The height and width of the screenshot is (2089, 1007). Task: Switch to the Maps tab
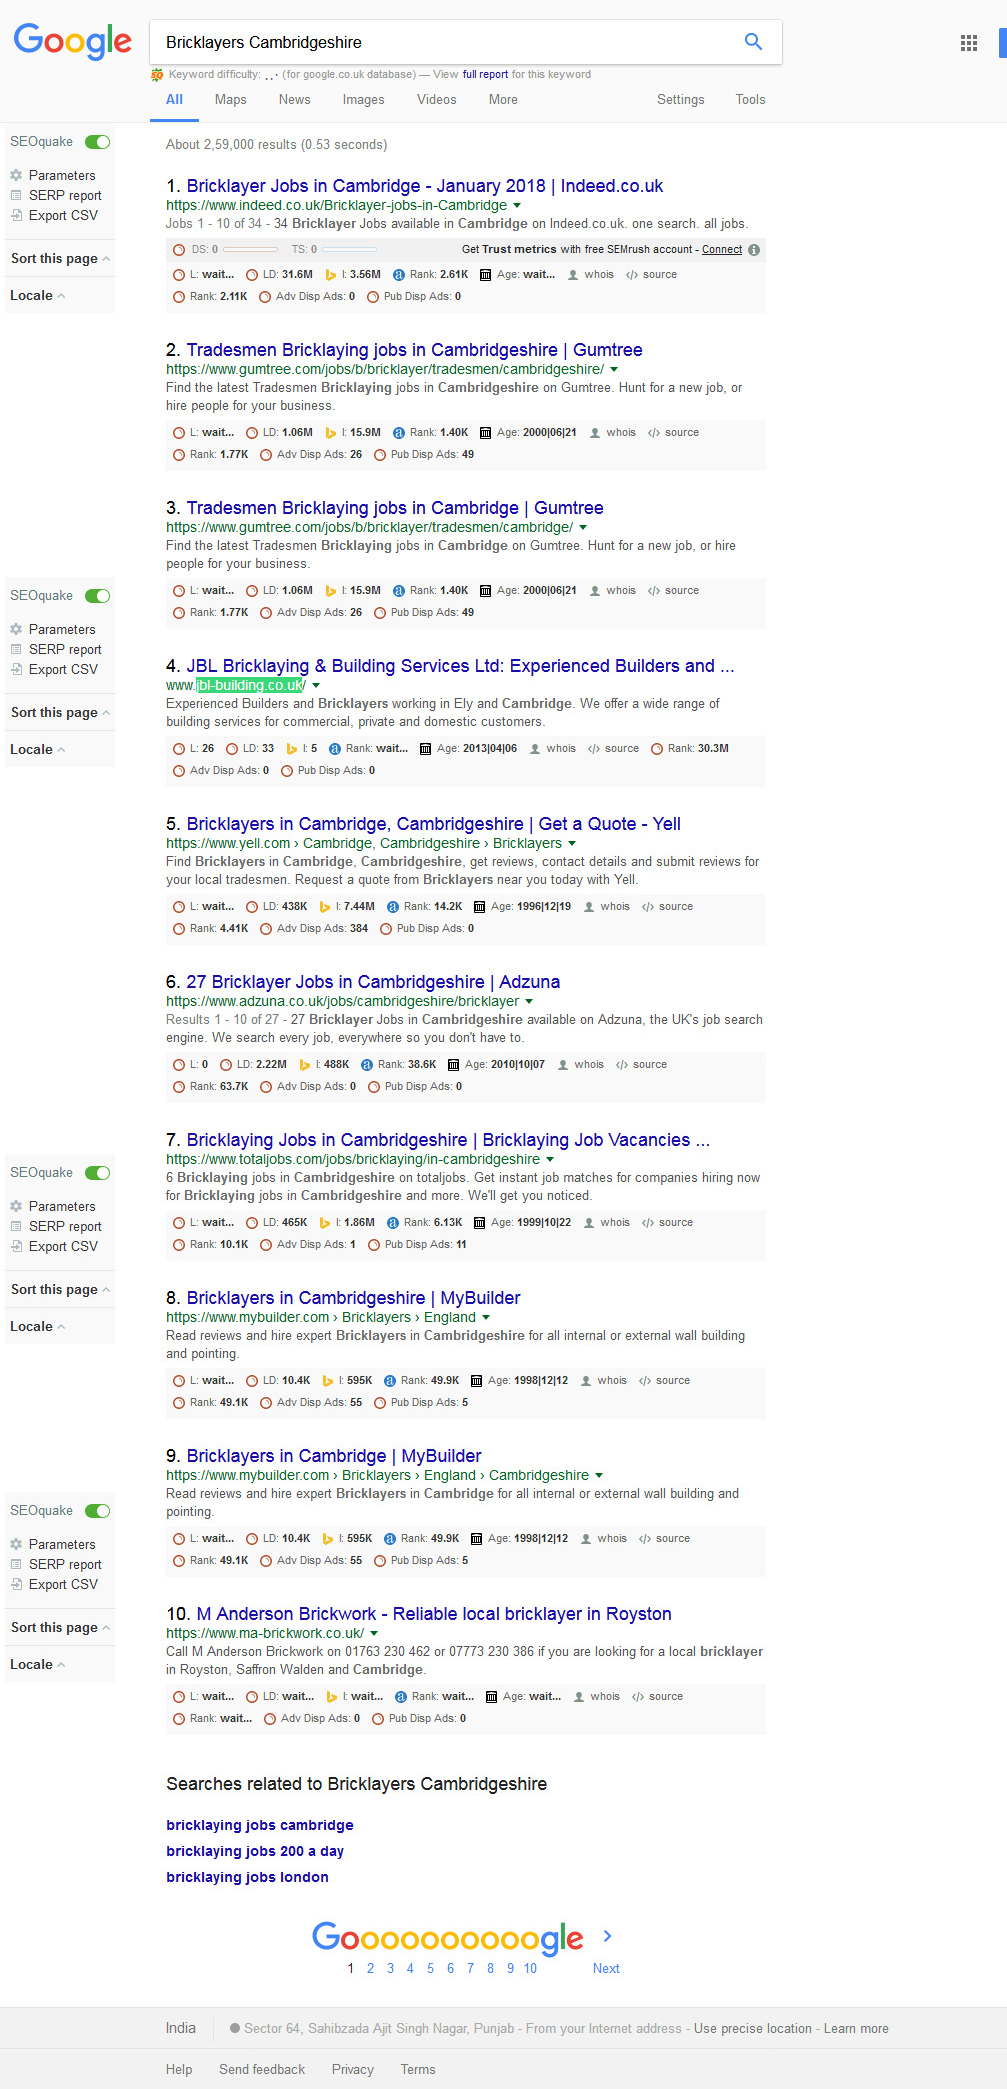(x=230, y=99)
